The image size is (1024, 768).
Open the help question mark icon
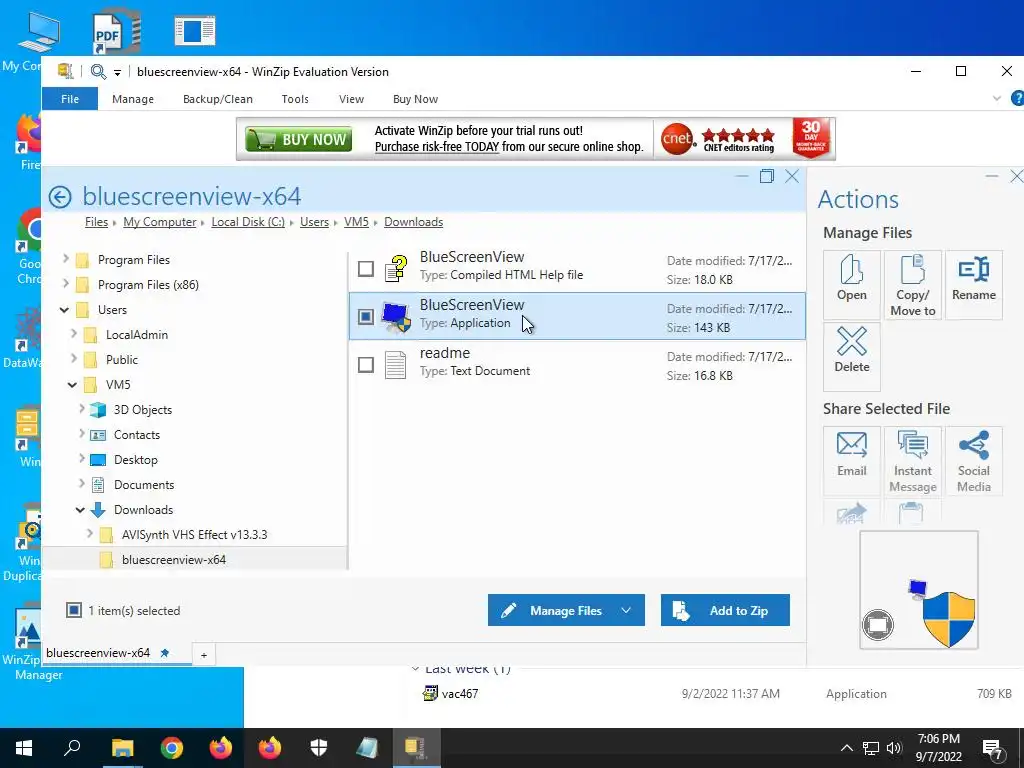click(x=1017, y=99)
